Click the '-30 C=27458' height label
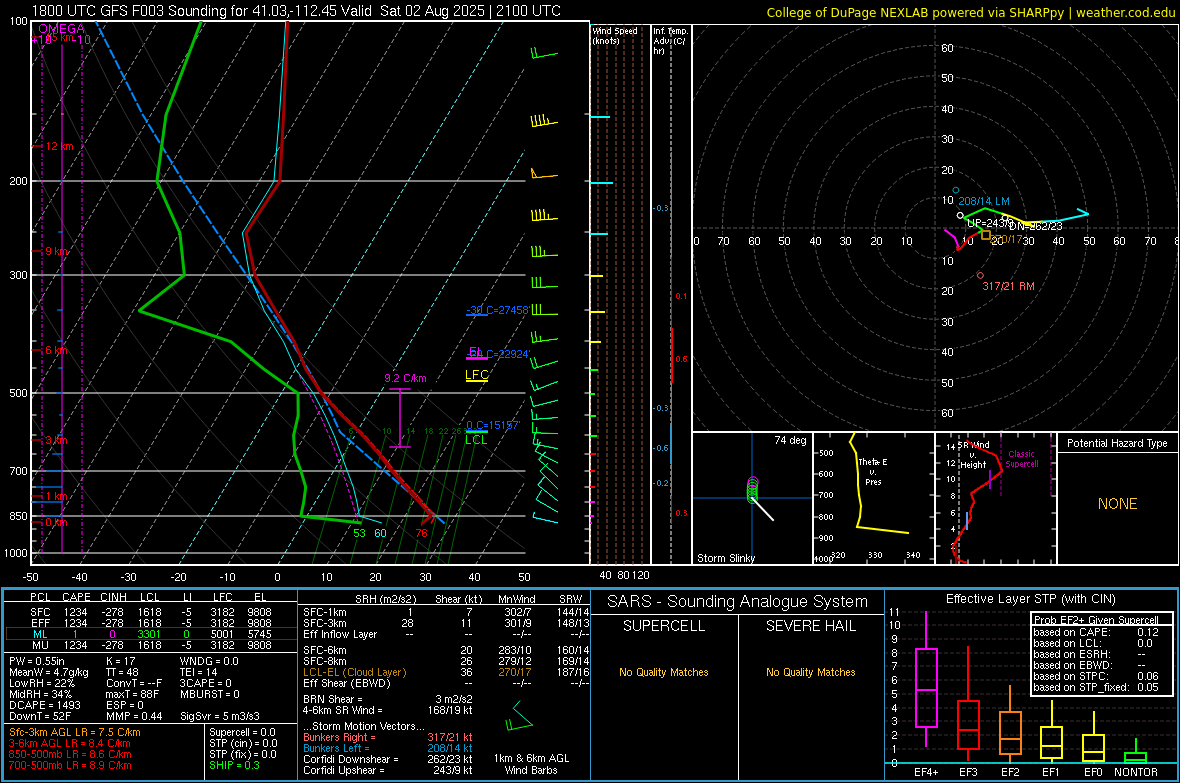This screenshot has width=1180, height=783. pyautogui.click(x=497, y=309)
